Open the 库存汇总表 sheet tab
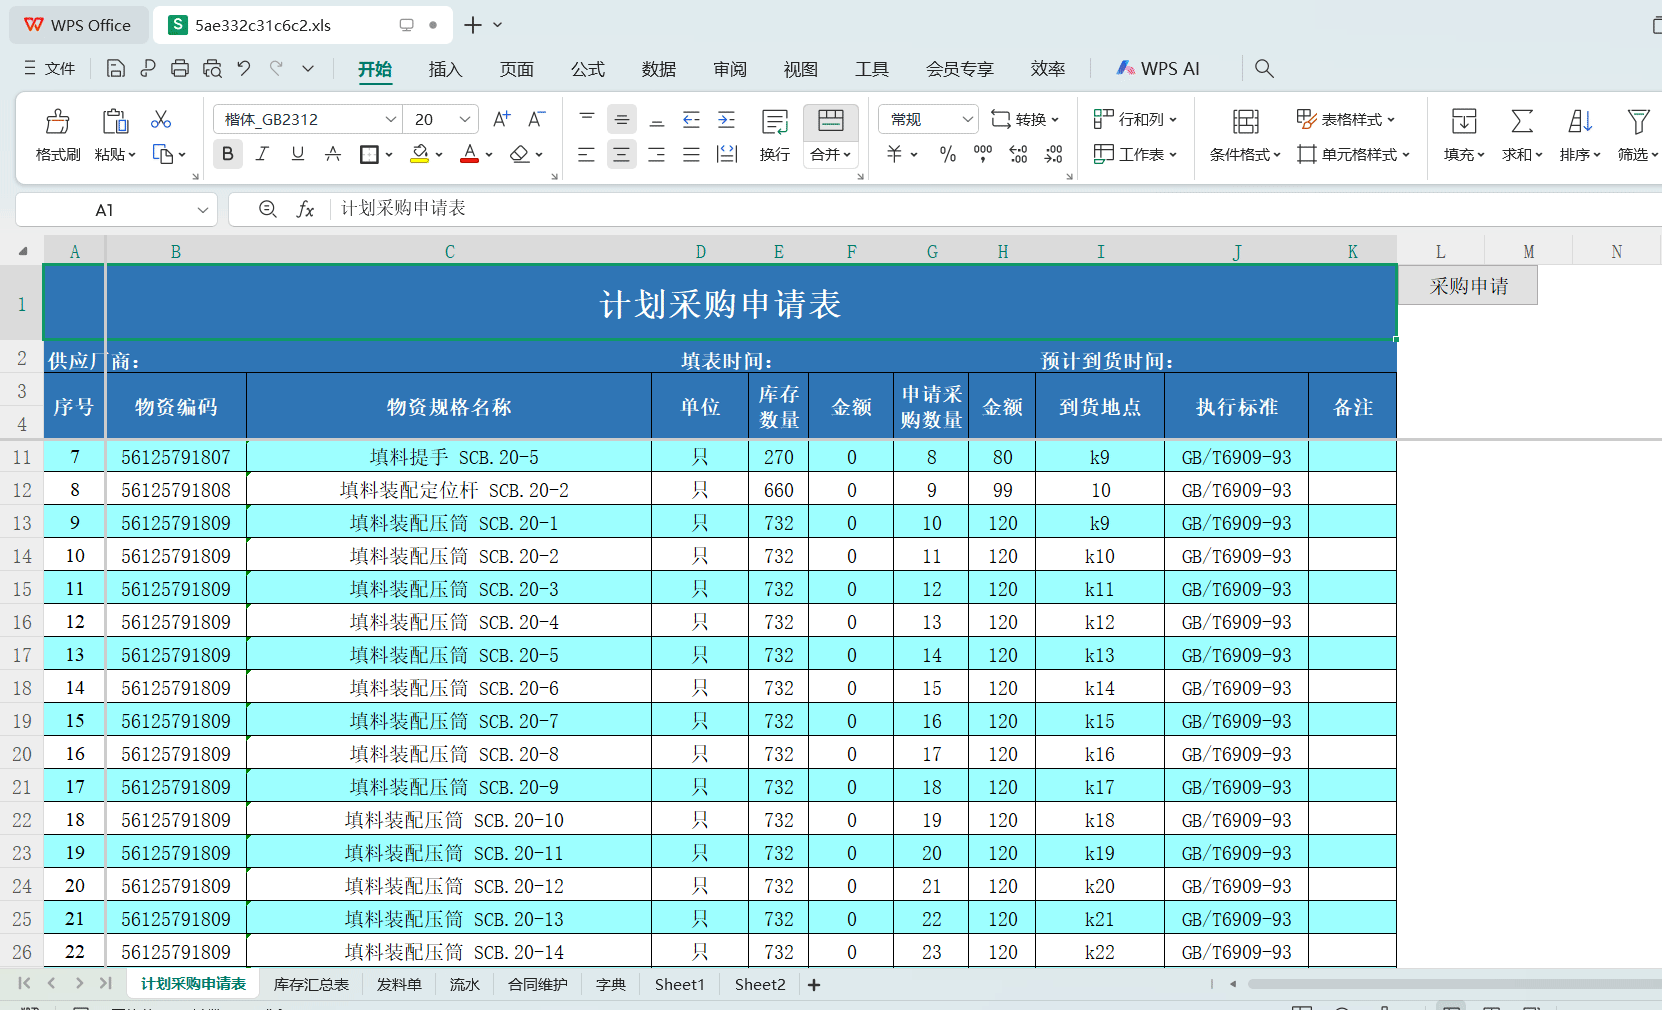 (x=311, y=984)
